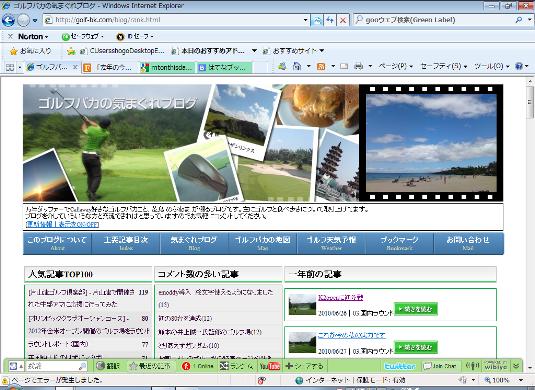Click the Home icon in command bar
Screen dimensions: 535x390
(x=297, y=66)
